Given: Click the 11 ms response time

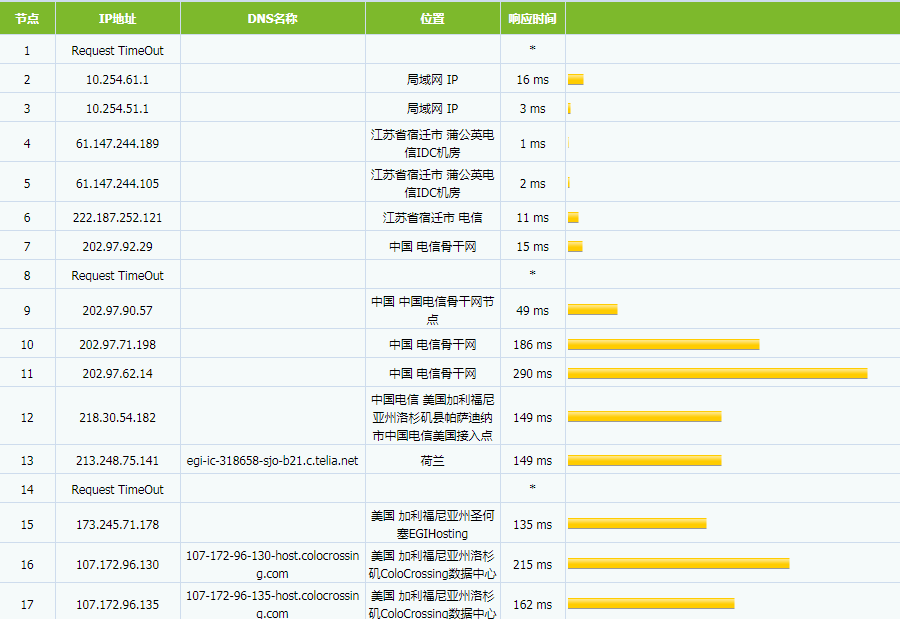Looking at the screenshot, I should (x=532, y=218).
